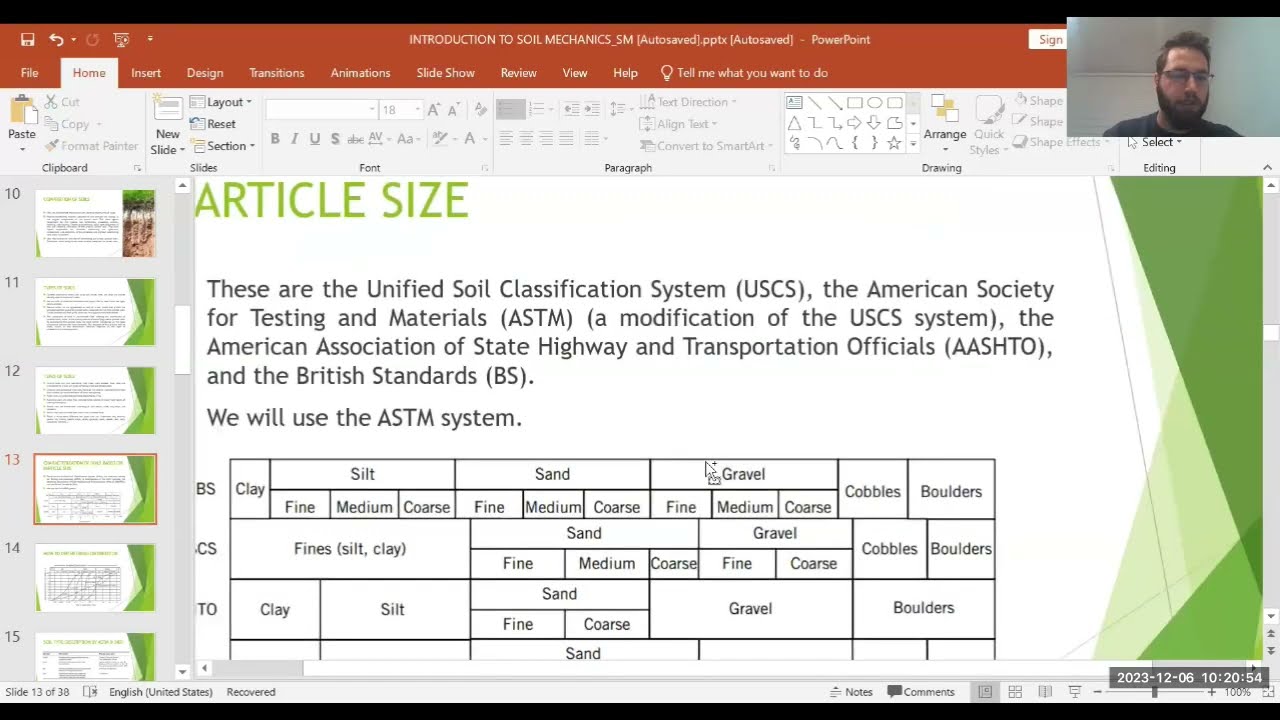The width and height of the screenshot is (1280, 720).
Task: Open Align Text dropdown
Action: [x=679, y=124]
